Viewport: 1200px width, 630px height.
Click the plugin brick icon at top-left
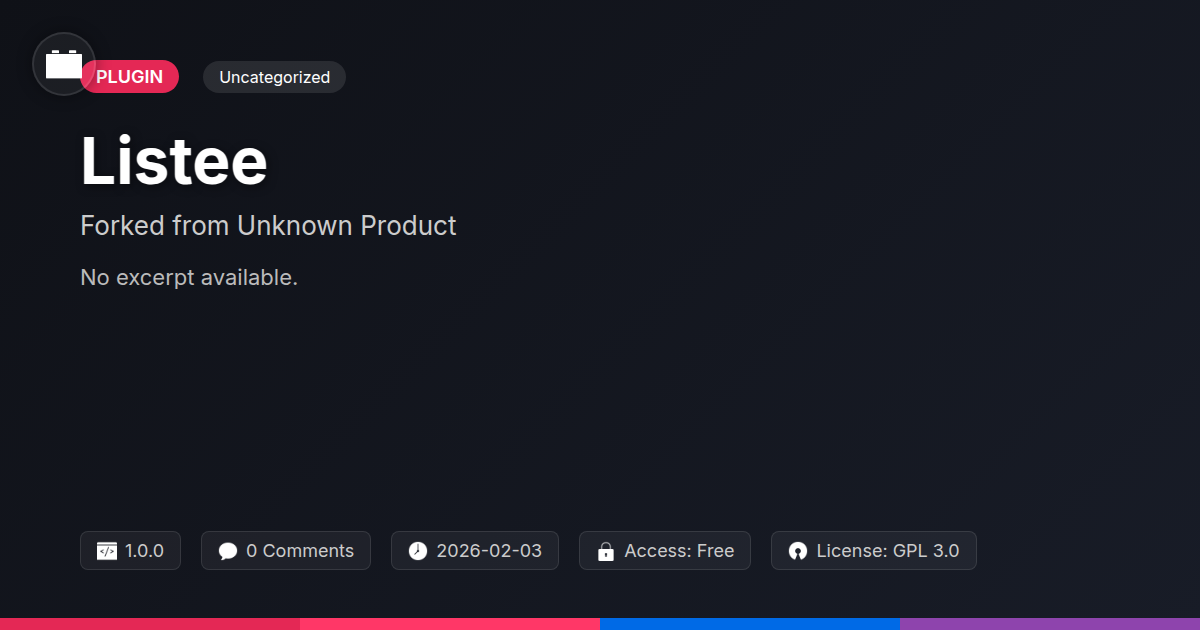click(x=64, y=65)
